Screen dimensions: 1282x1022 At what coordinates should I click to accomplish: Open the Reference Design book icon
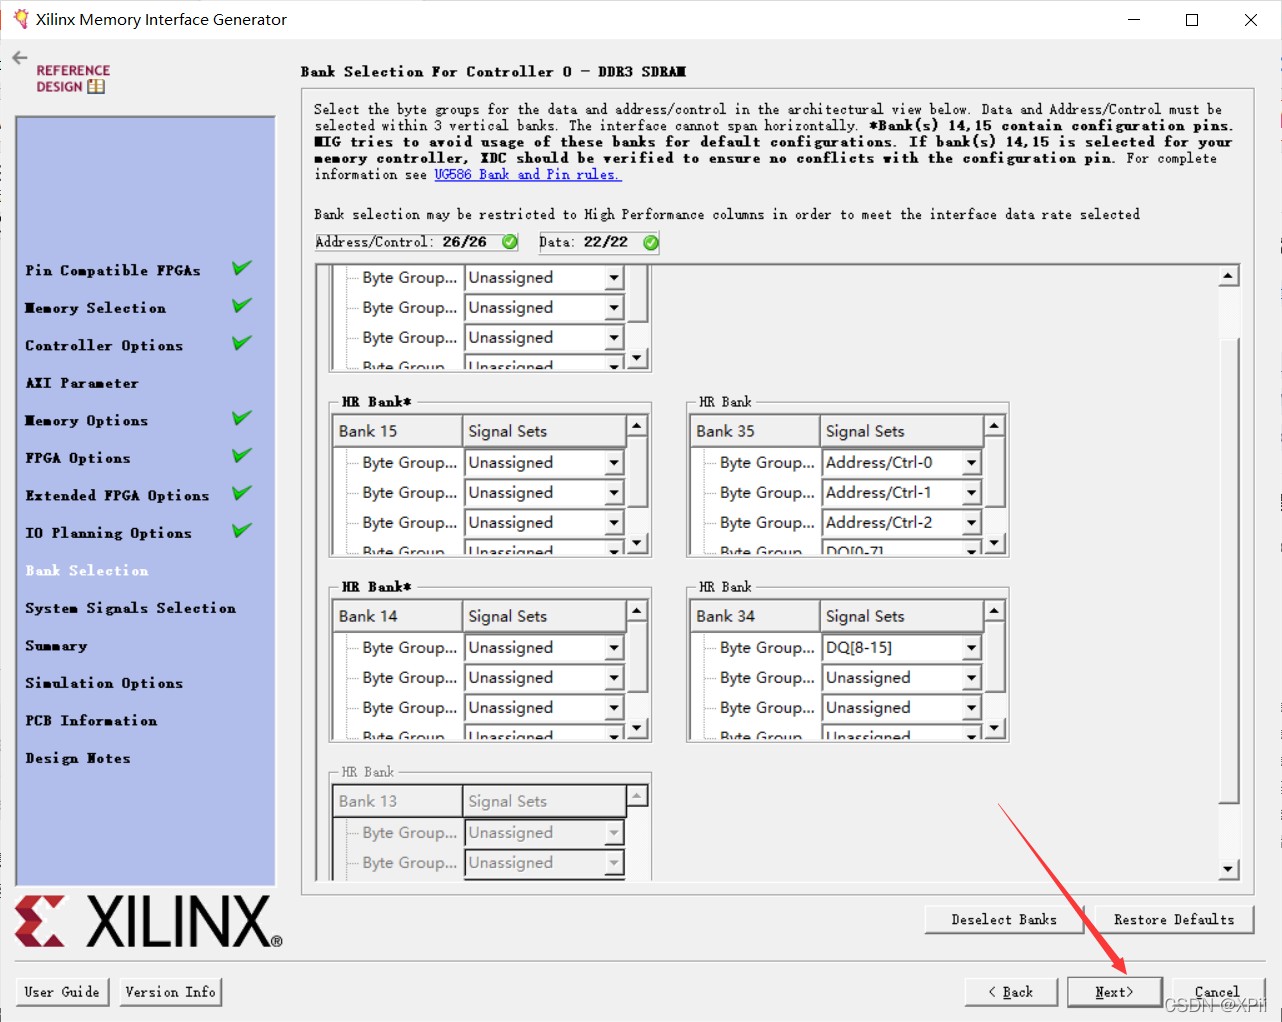coord(96,87)
